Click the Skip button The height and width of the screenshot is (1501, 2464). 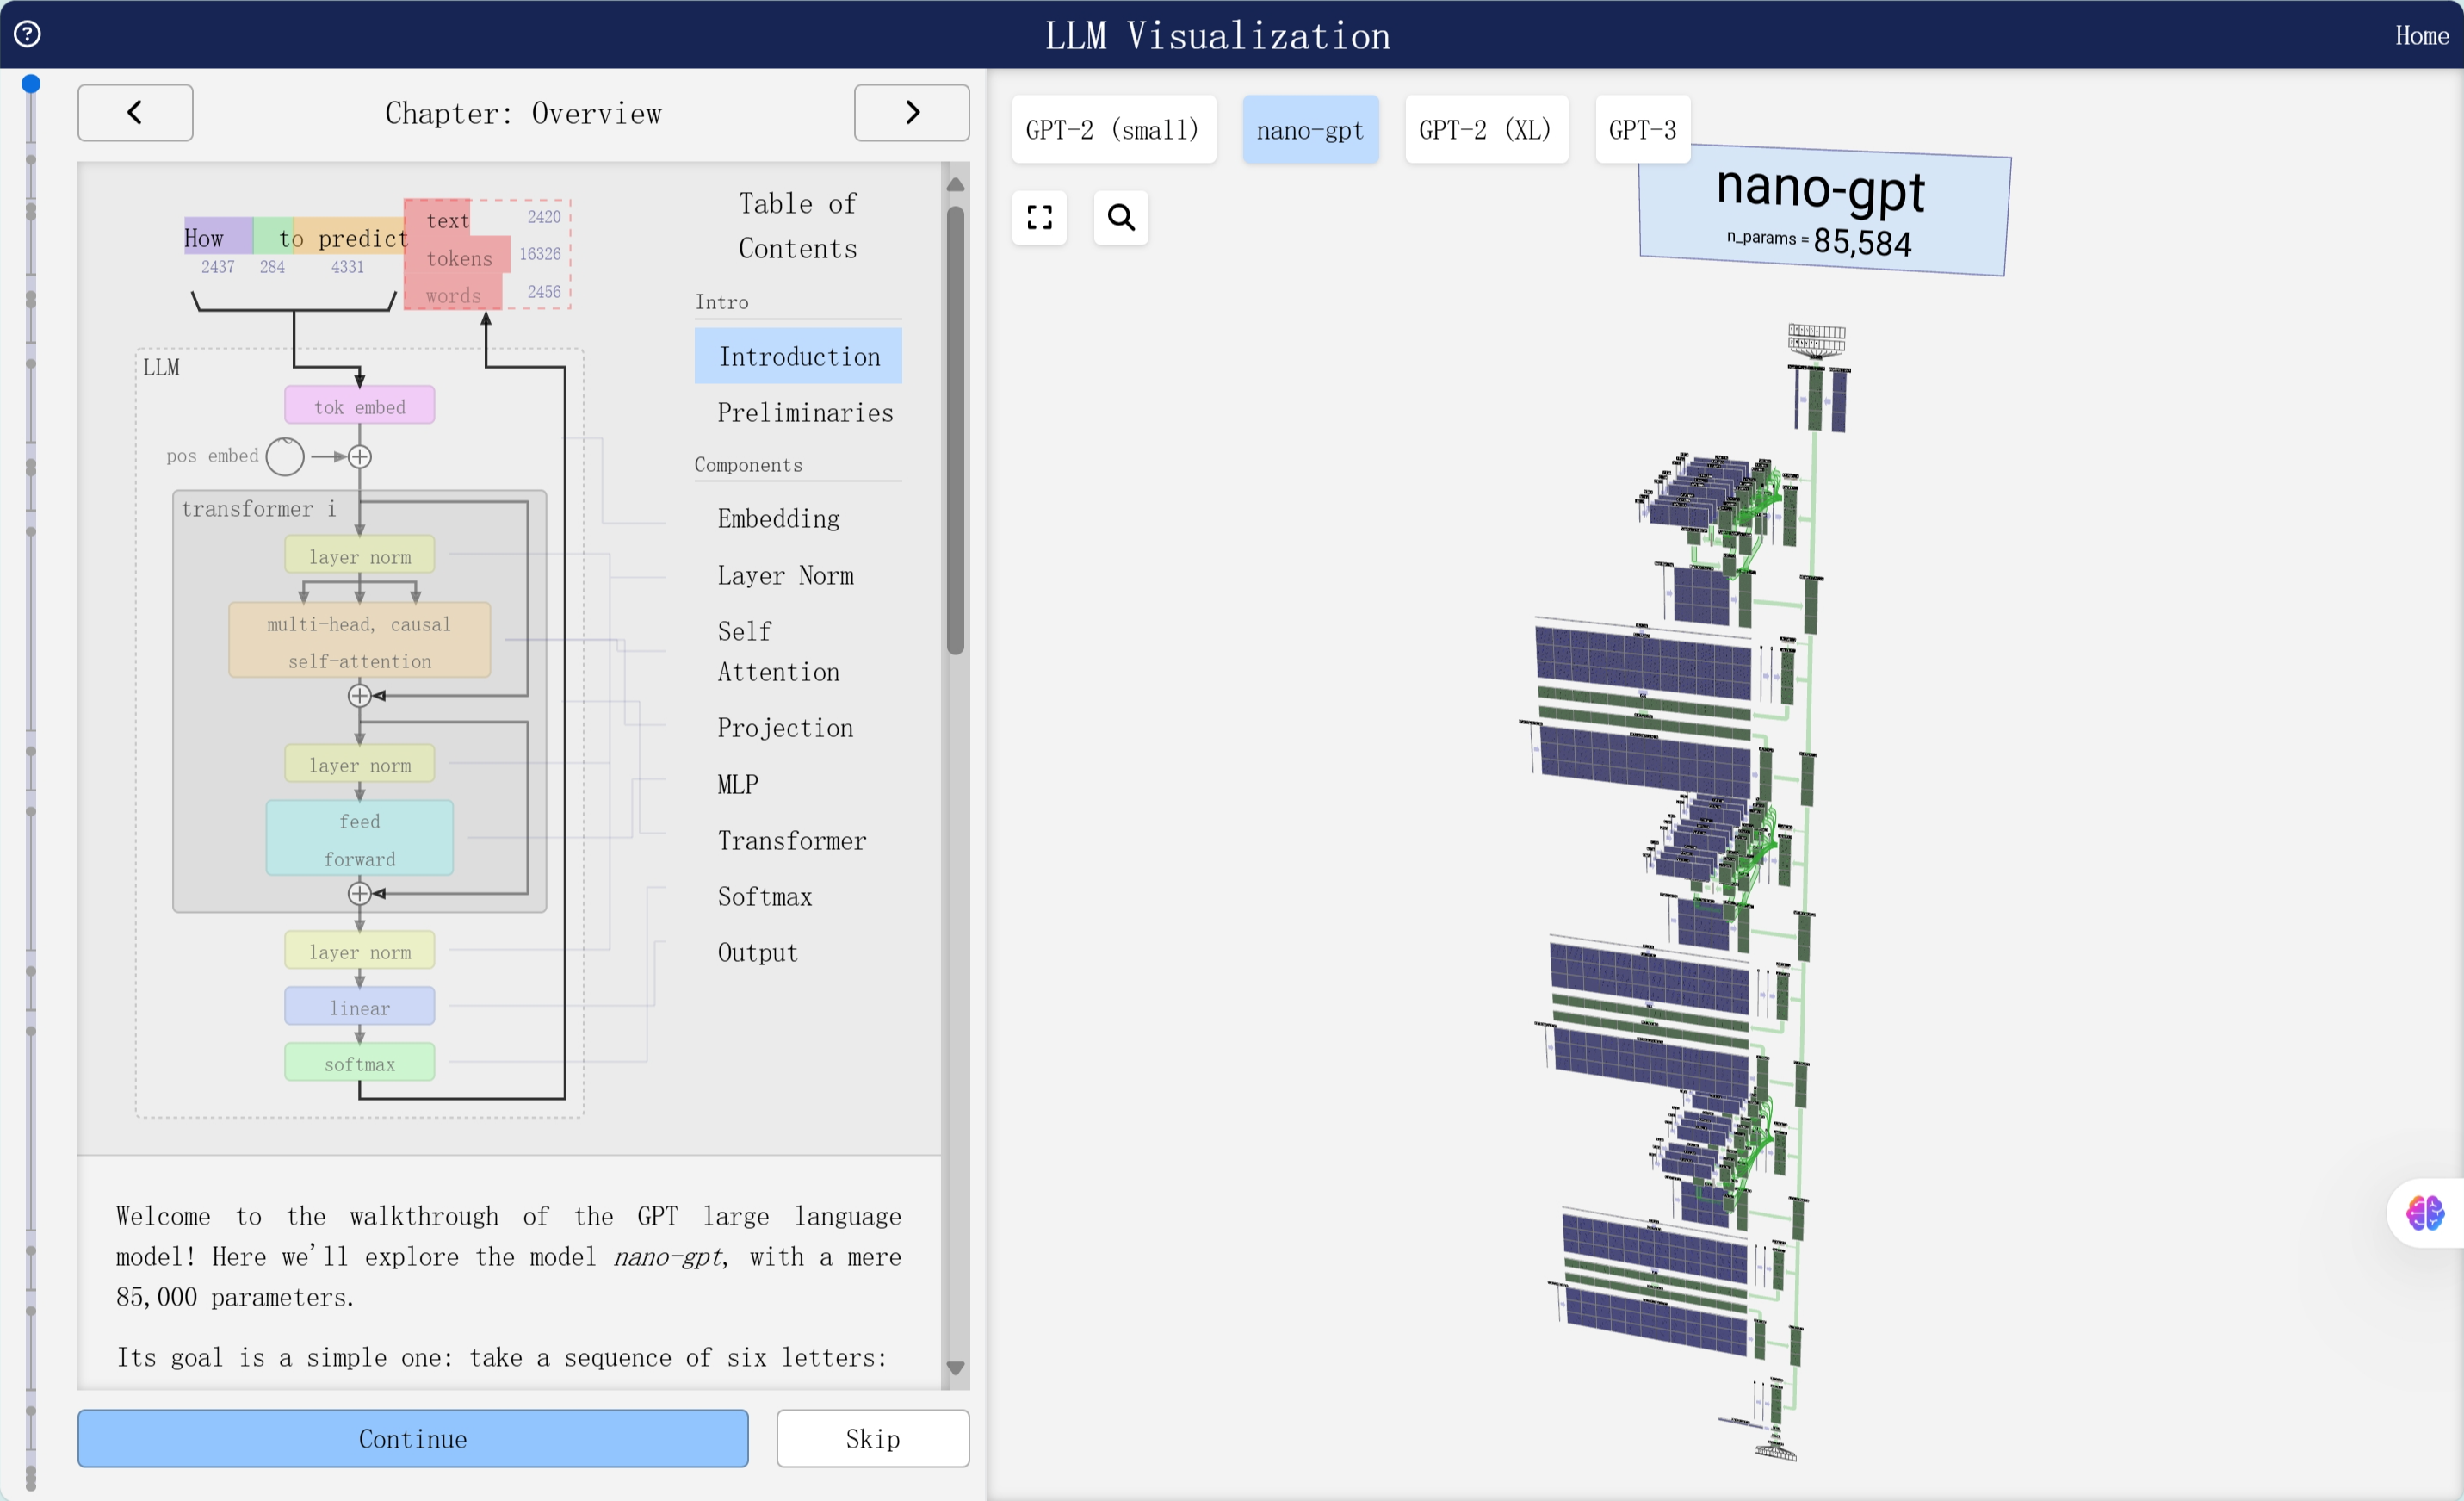[x=873, y=1438]
